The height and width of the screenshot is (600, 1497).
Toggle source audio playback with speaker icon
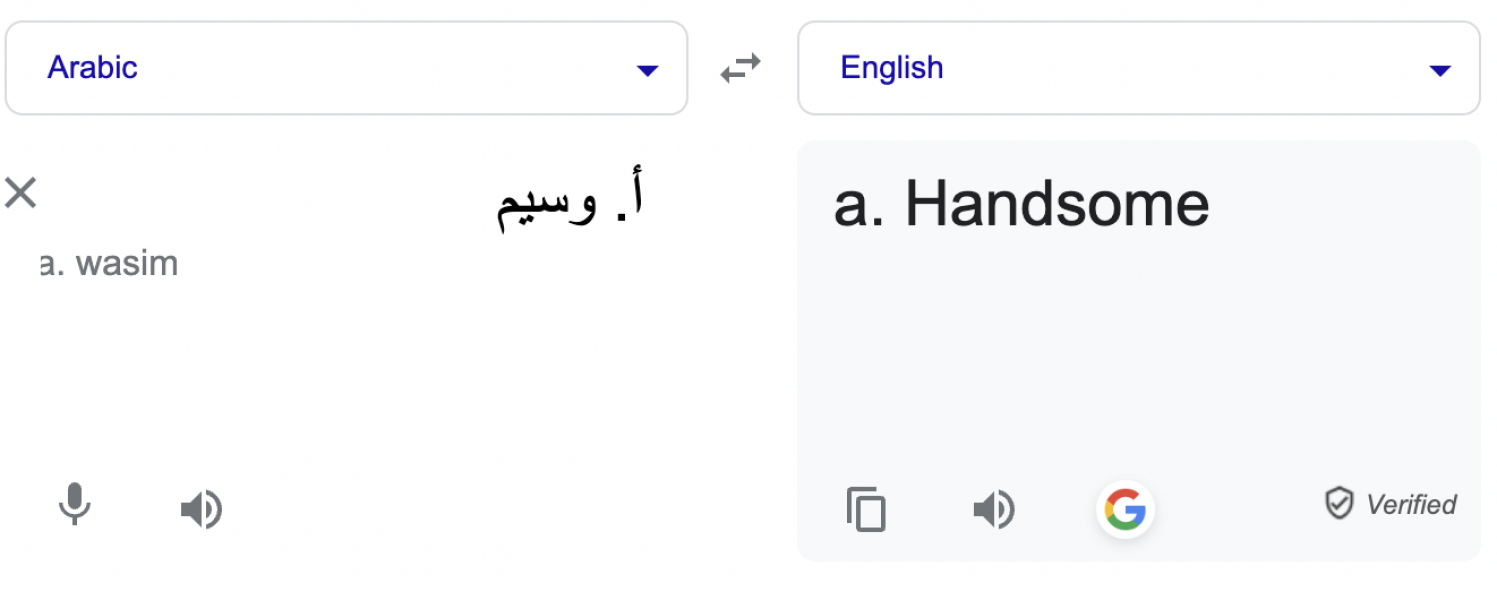(200, 509)
